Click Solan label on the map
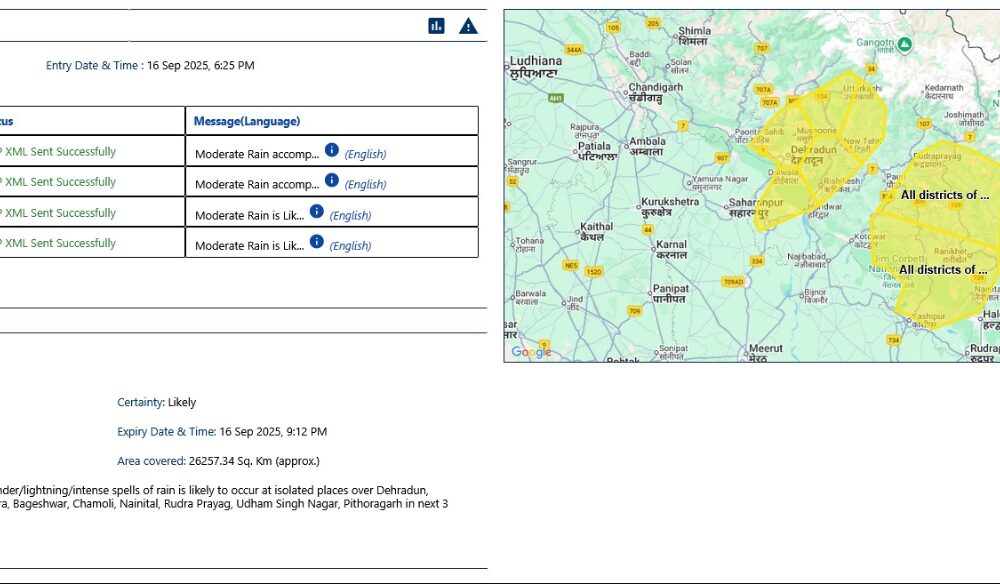Image resolution: width=1000 pixels, height=584 pixels. pos(680,66)
